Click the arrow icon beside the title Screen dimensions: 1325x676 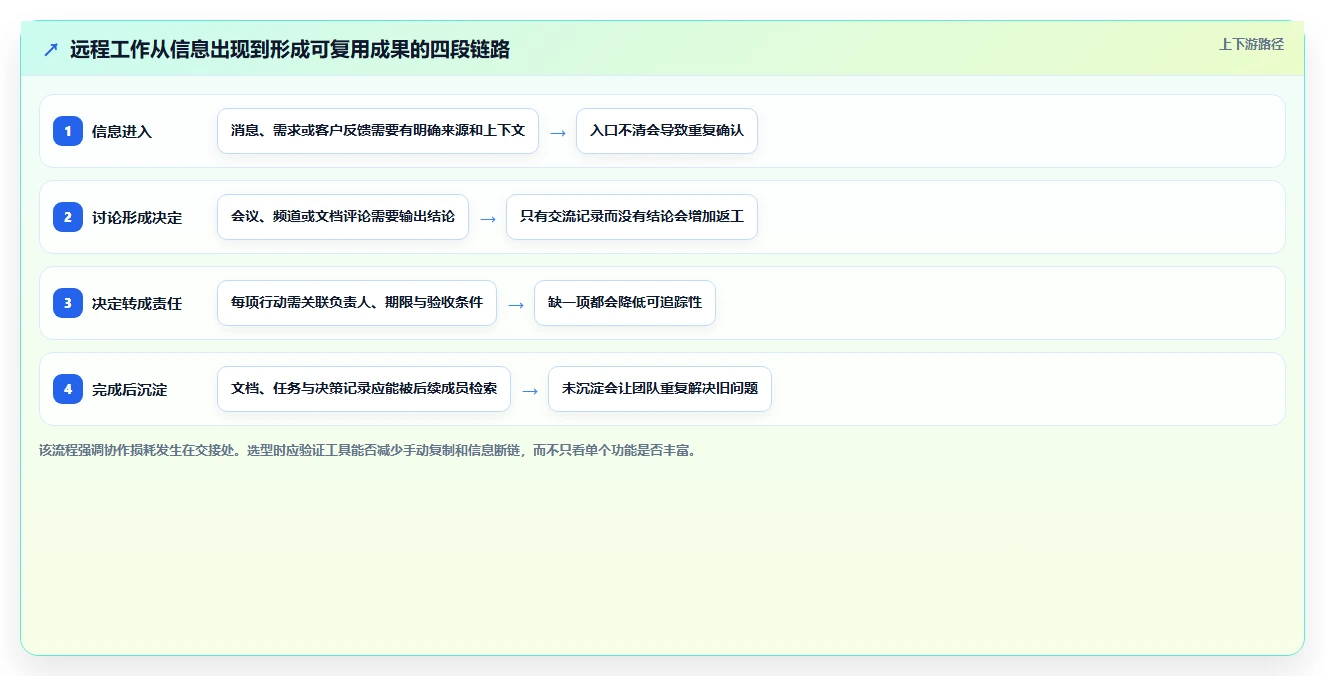click(x=51, y=50)
